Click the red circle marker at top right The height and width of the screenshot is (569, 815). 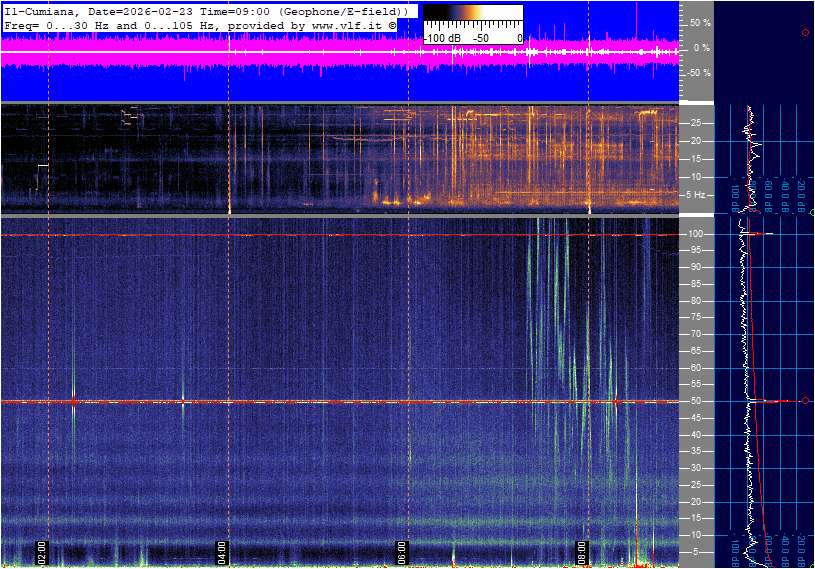point(805,33)
